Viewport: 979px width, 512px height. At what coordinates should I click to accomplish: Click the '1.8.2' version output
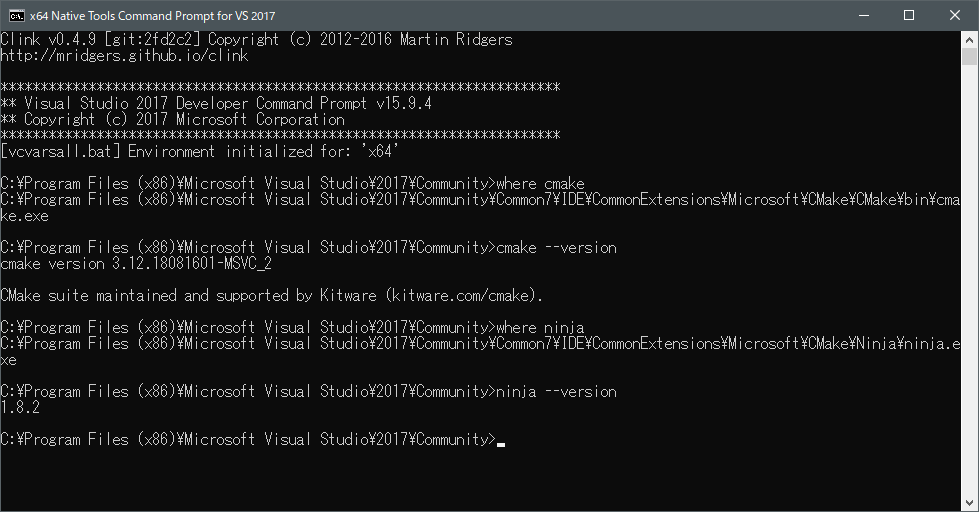pos(20,408)
